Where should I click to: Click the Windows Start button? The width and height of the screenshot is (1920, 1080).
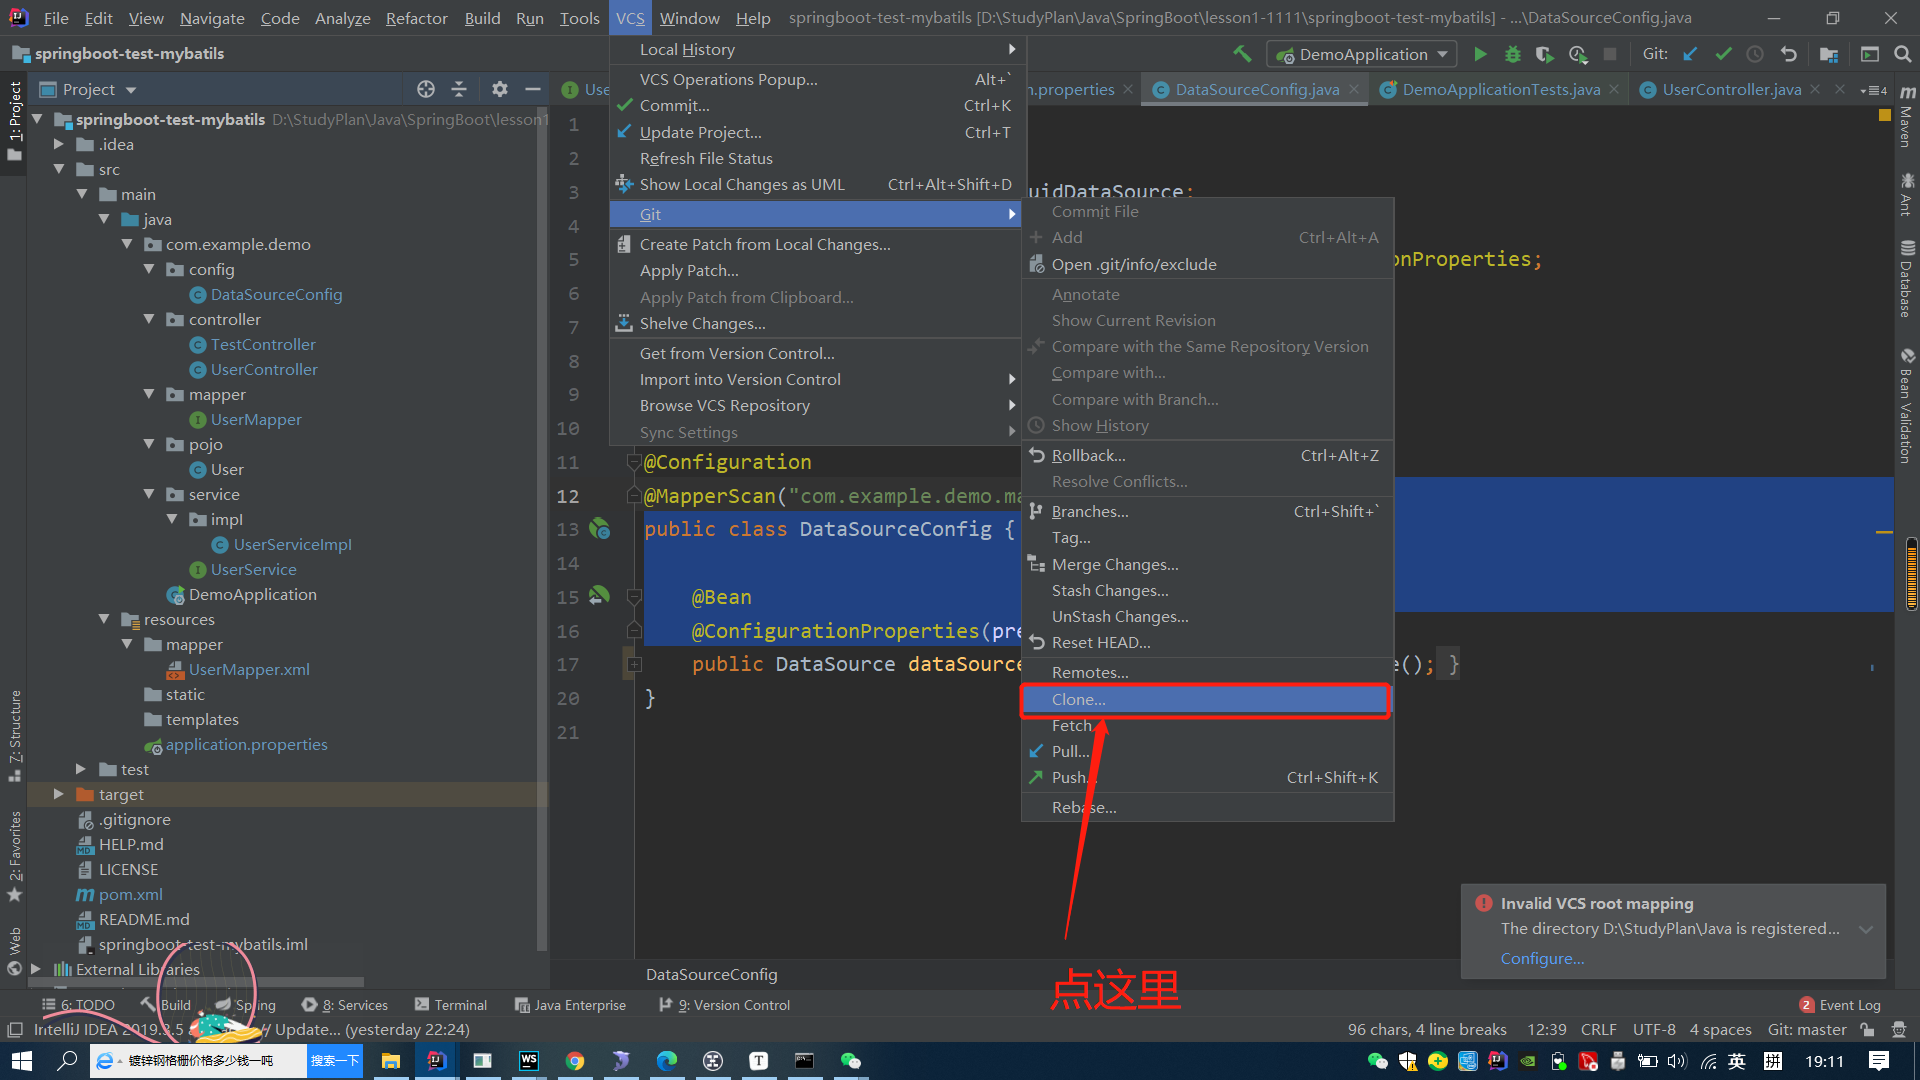tap(21, 1061)
